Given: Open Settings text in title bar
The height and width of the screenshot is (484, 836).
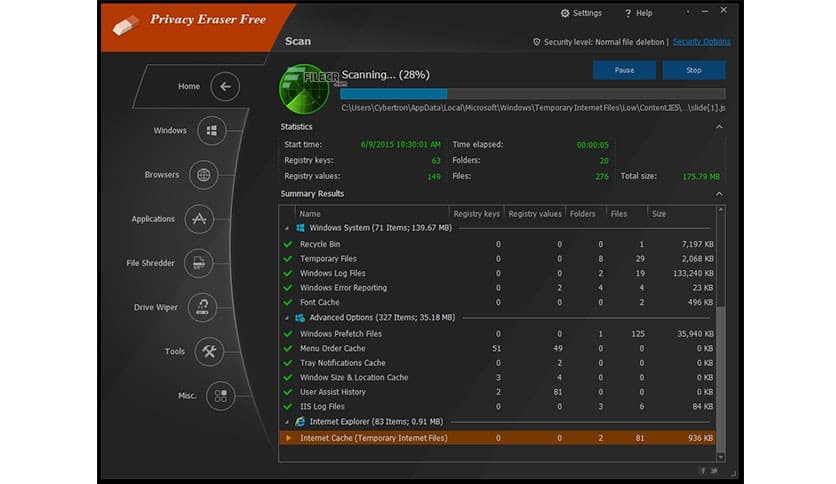Looking at the screenshot, I should pyautogui.click(x=587, y=13).
